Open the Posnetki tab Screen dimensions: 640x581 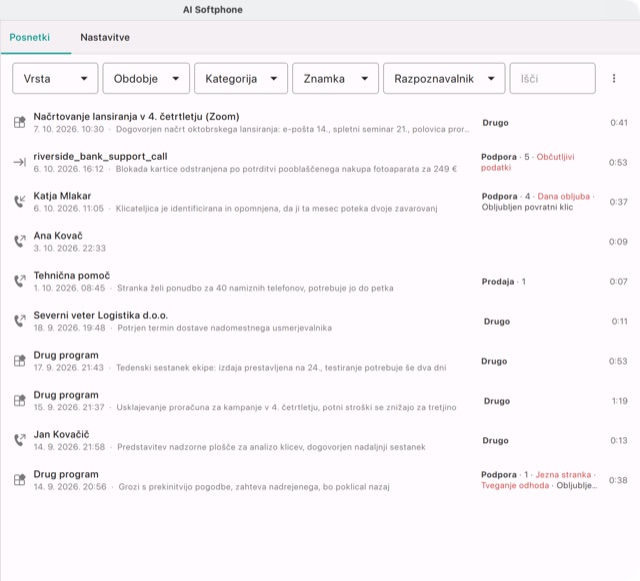(x=29, y=37)
